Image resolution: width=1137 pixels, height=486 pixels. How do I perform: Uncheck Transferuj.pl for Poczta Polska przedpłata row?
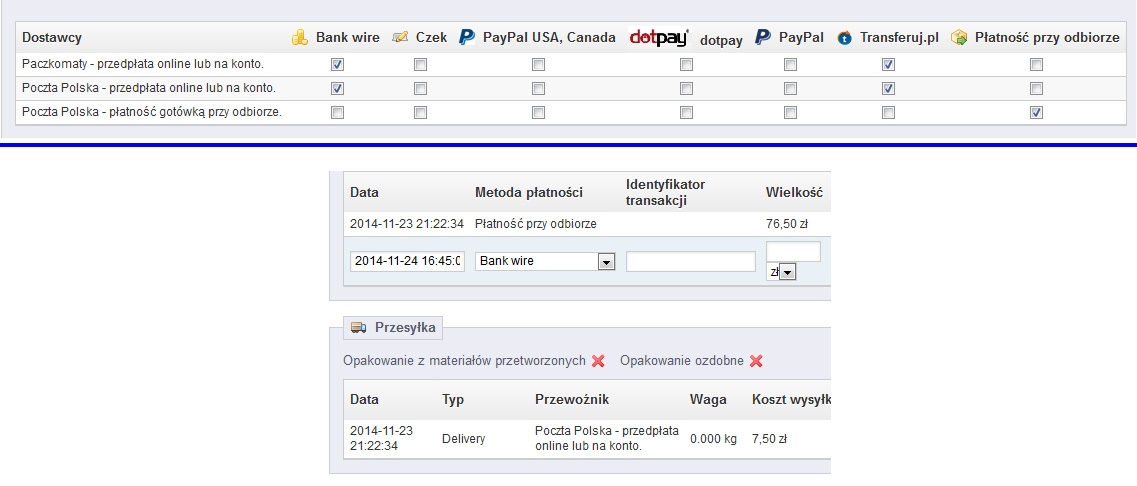pos(888,89)
